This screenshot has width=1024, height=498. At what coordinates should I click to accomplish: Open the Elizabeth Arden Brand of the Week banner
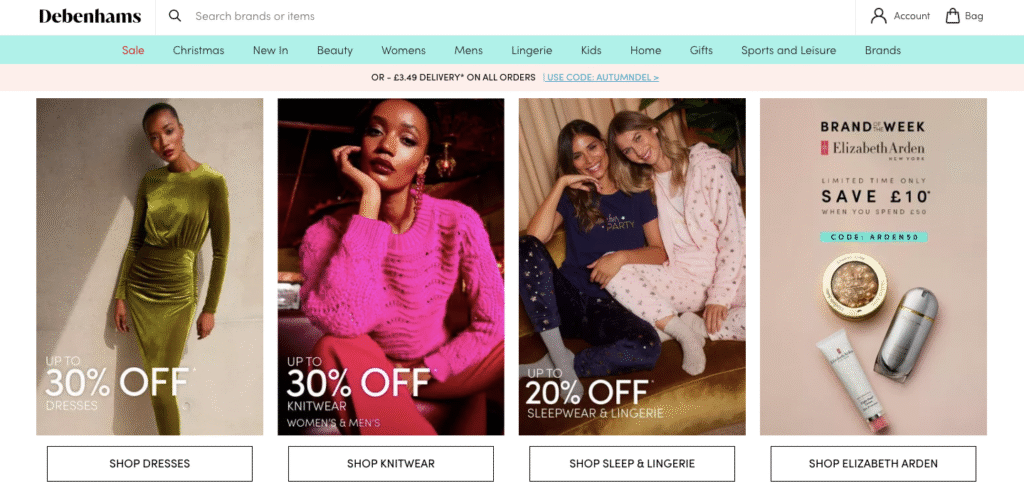click(873, 266)
